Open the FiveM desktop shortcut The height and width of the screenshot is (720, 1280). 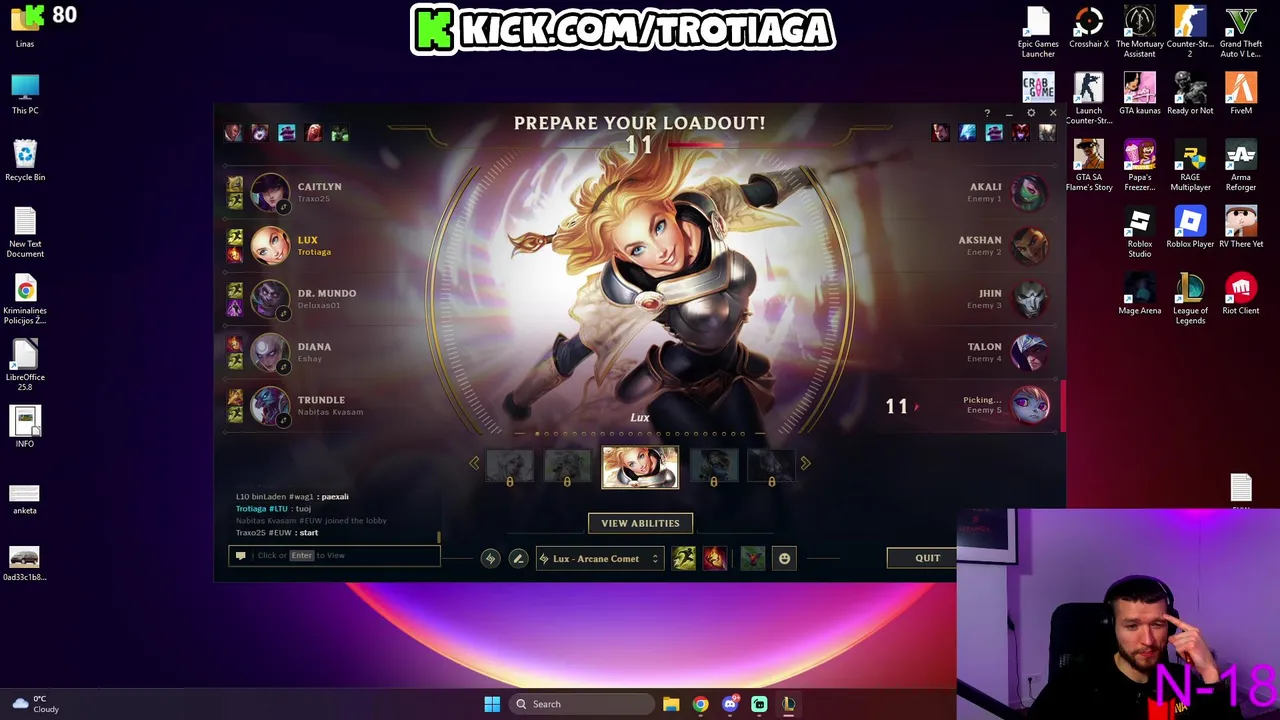(x=1241, y=94)
